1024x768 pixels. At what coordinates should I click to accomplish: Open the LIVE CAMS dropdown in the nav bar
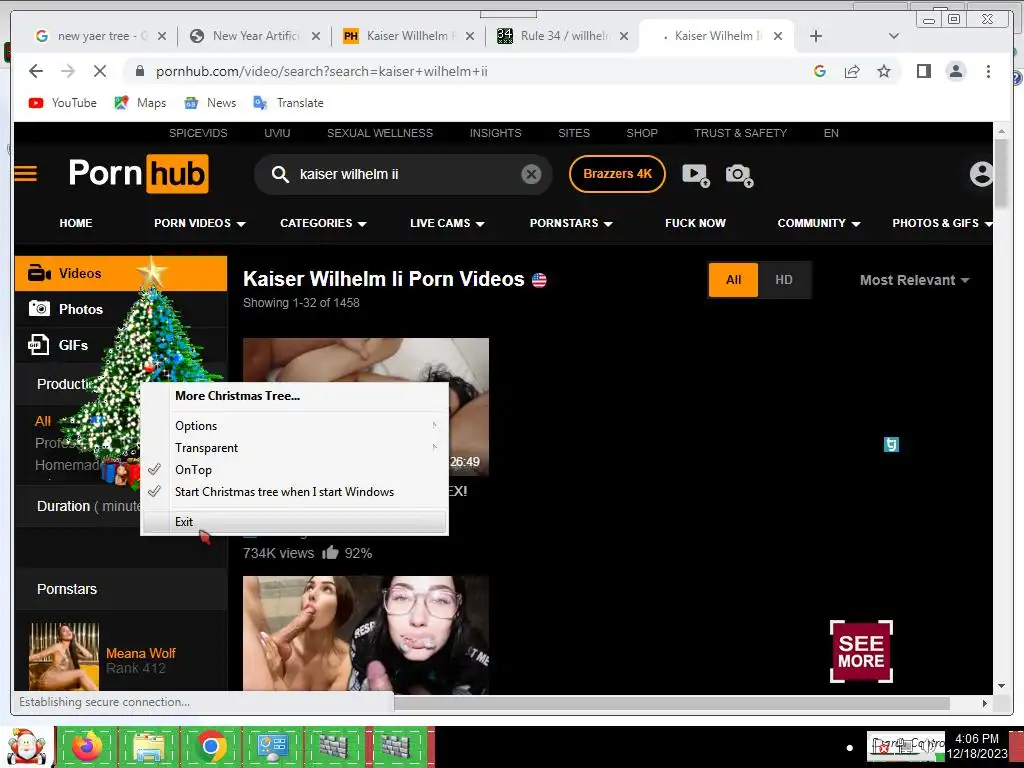pos(447,223)
